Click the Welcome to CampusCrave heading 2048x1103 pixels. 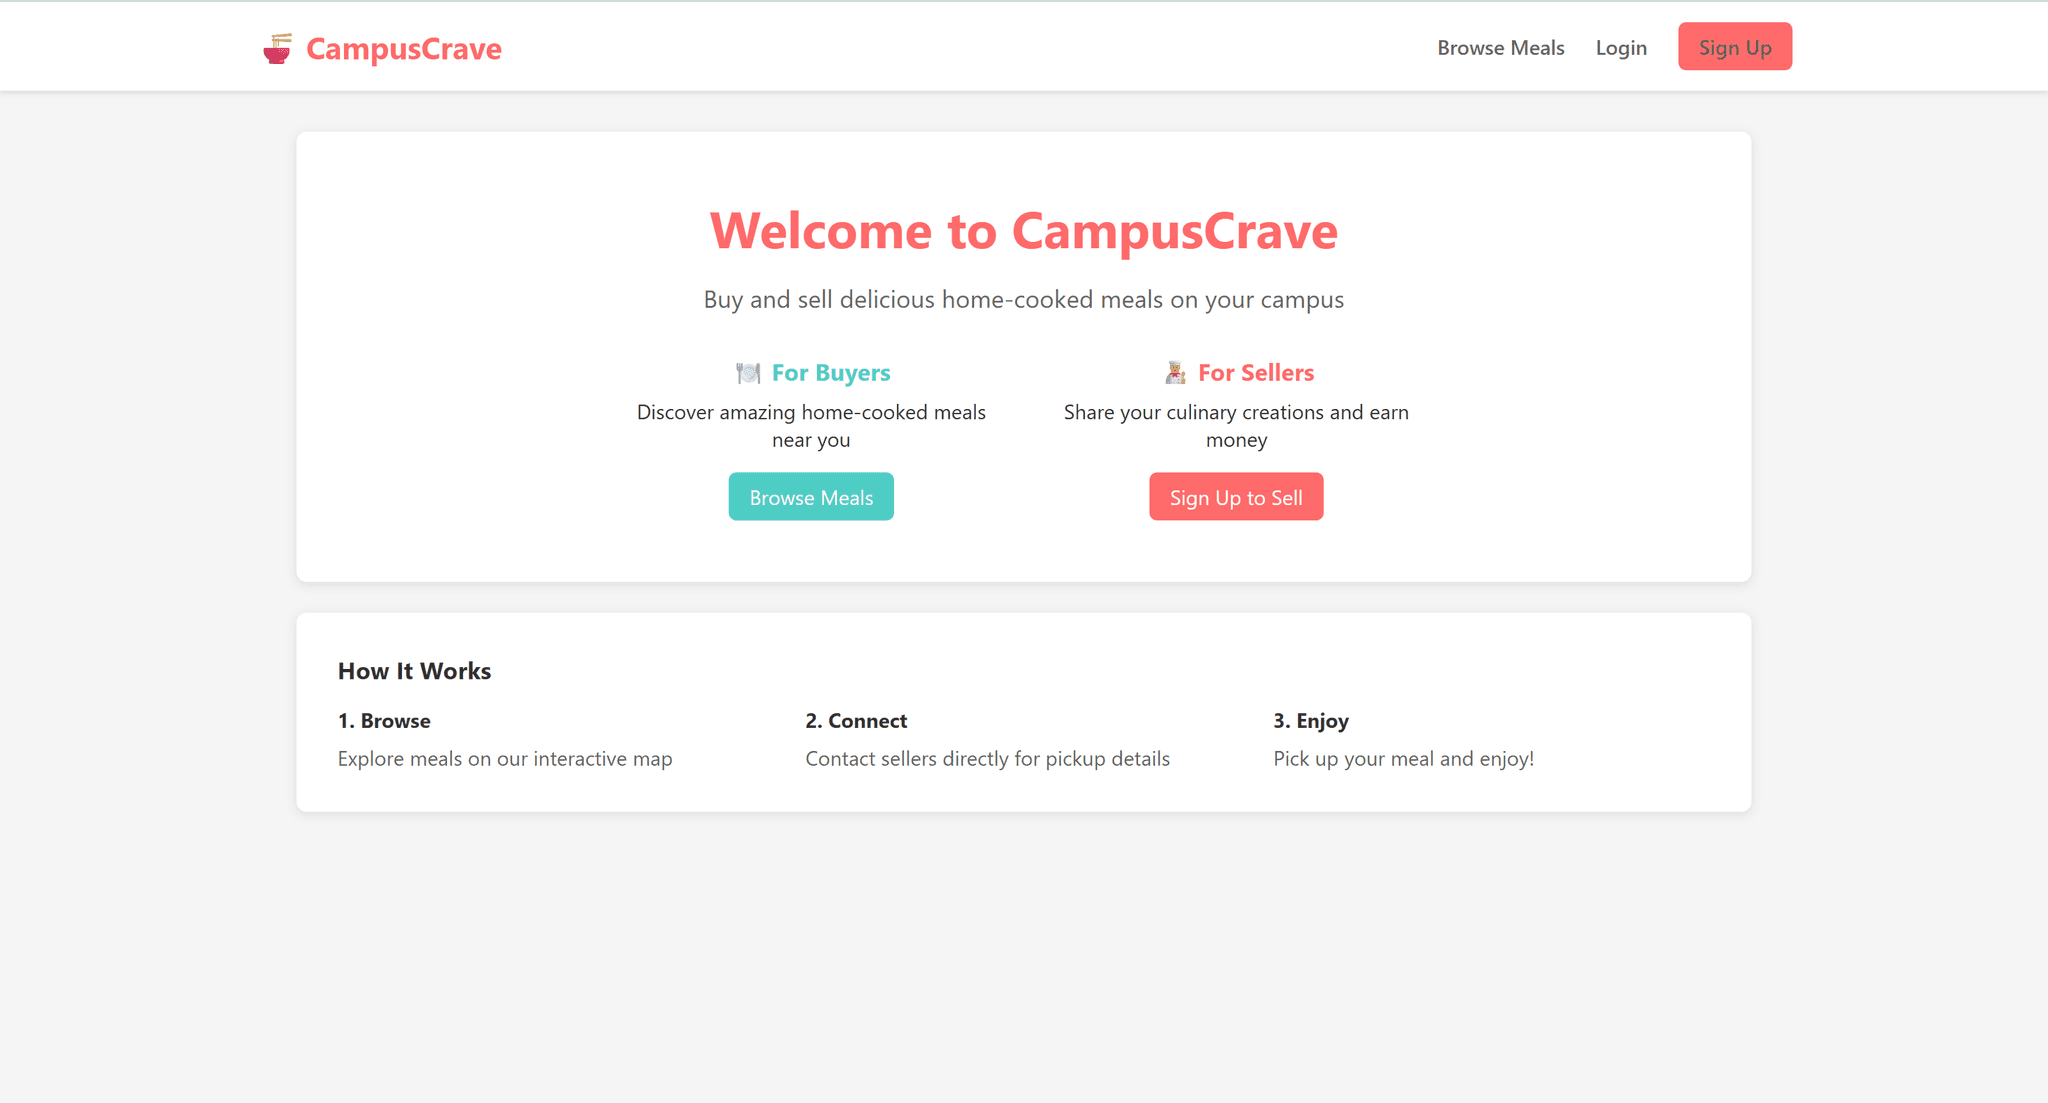click(1023, 231)
